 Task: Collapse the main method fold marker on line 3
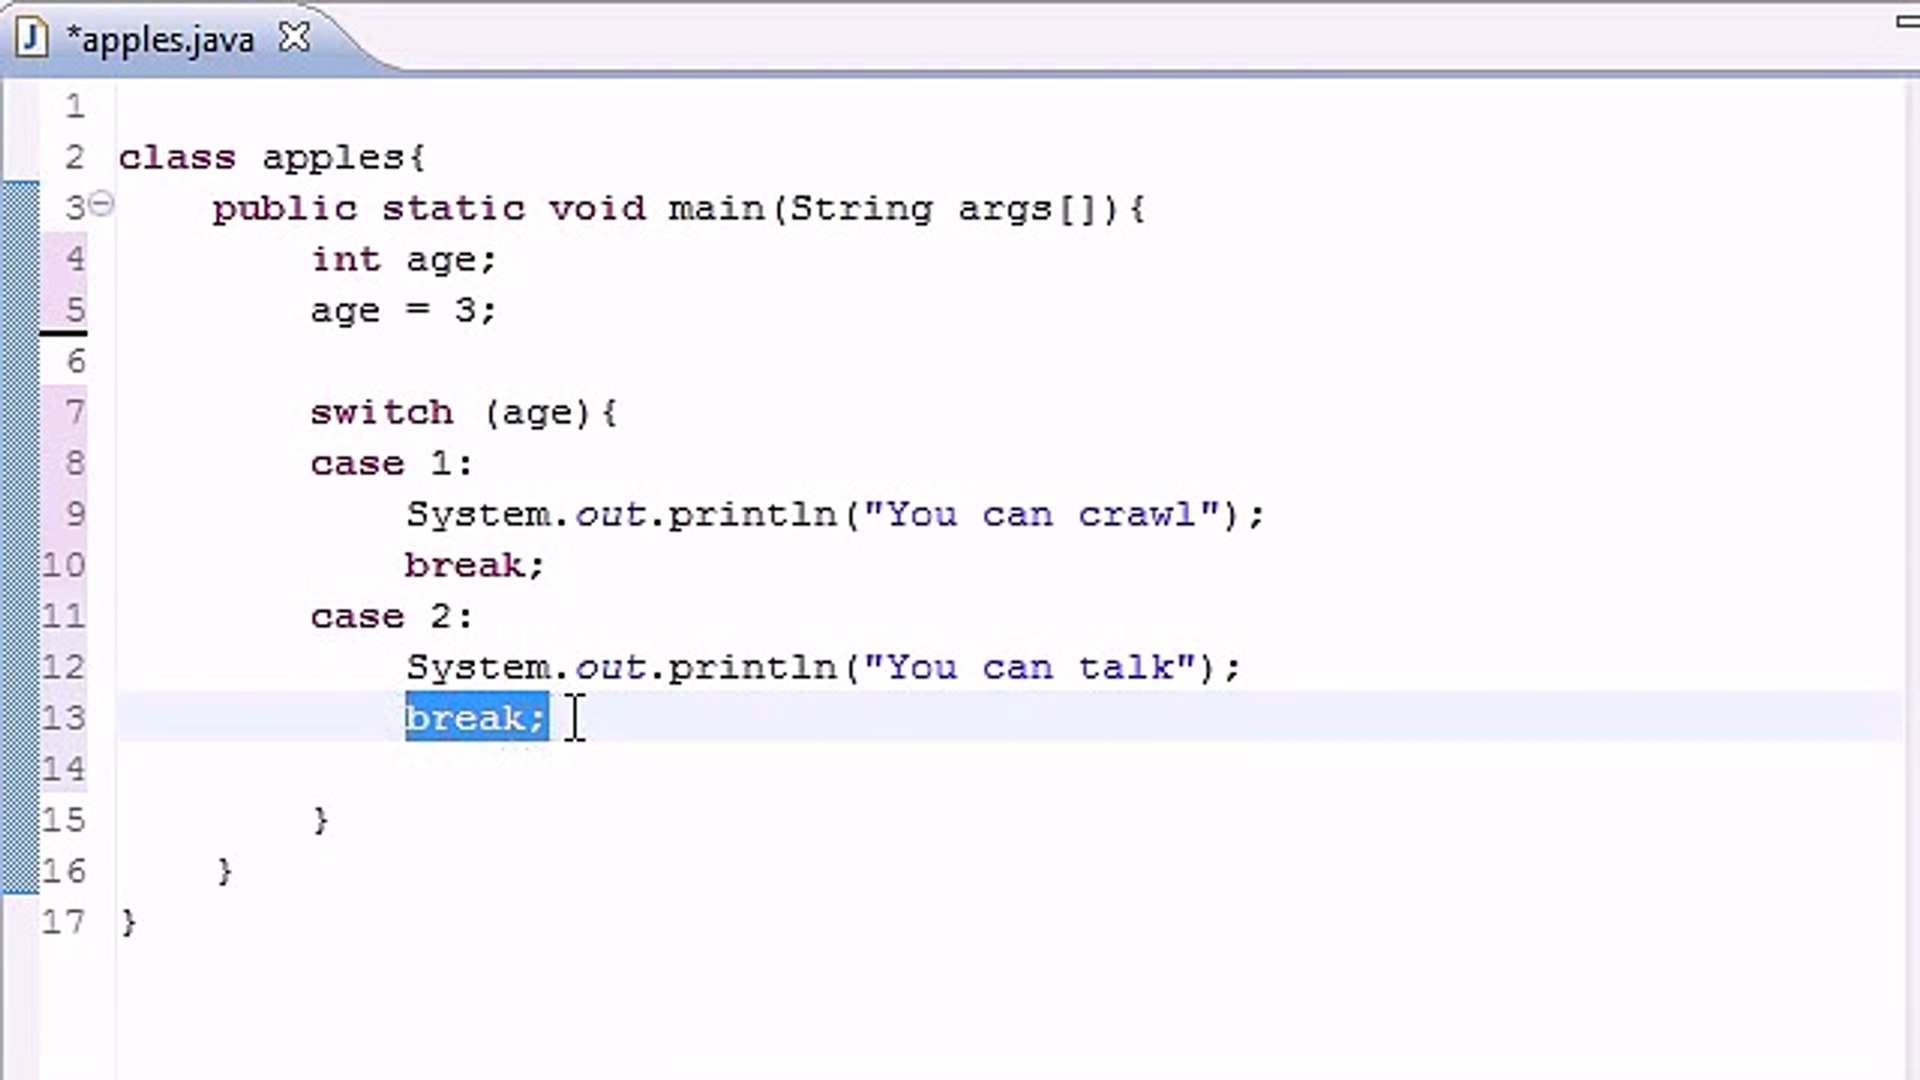click(x=101, y=204)
